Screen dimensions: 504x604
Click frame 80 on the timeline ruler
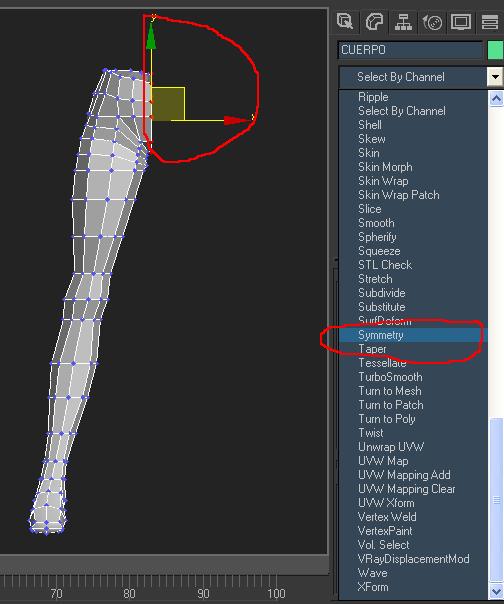coord(129,594)
